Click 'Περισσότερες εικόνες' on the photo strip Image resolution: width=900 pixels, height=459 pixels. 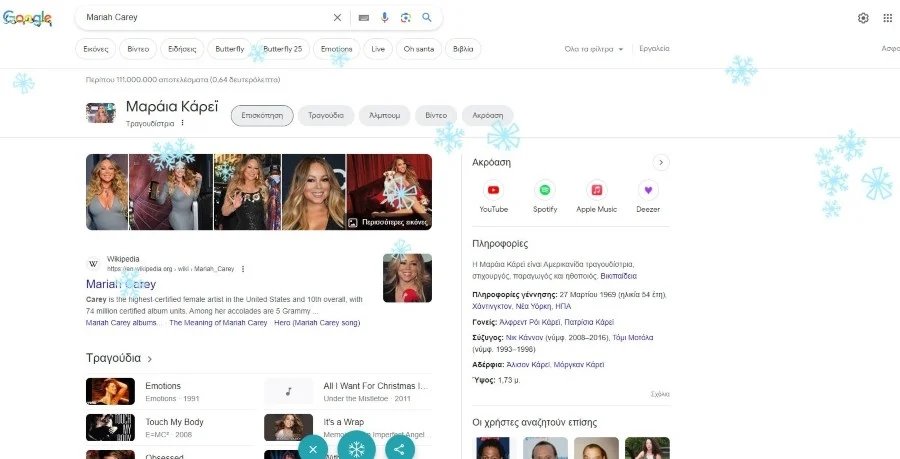[x=389, y=222]
